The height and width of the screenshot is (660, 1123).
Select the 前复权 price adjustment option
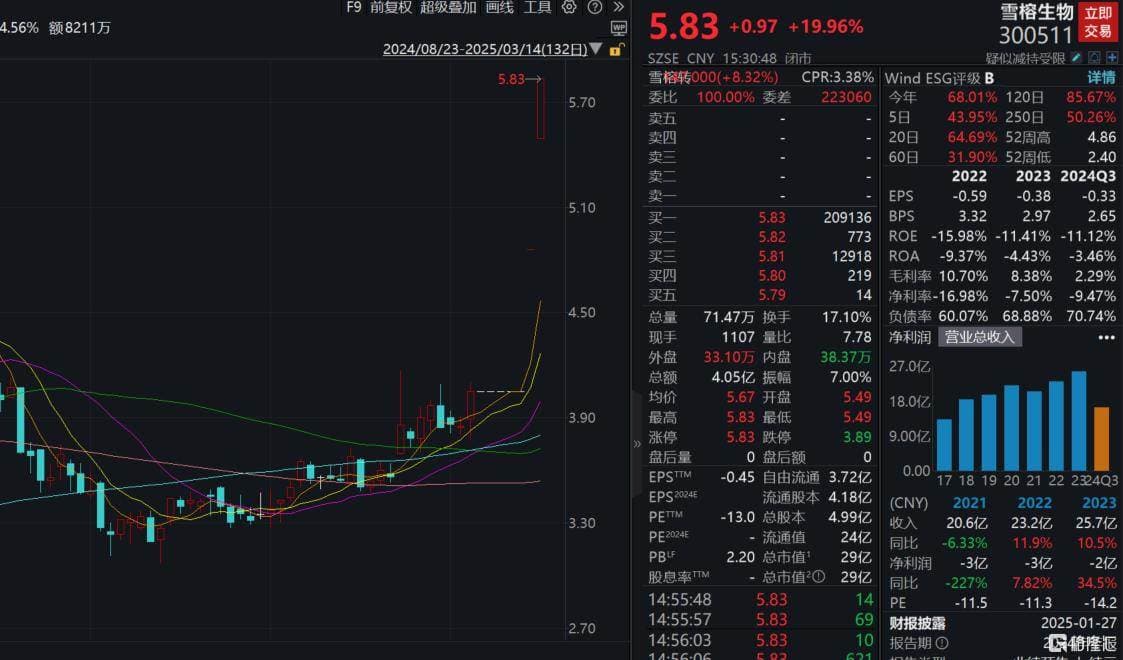coord(391,7)
